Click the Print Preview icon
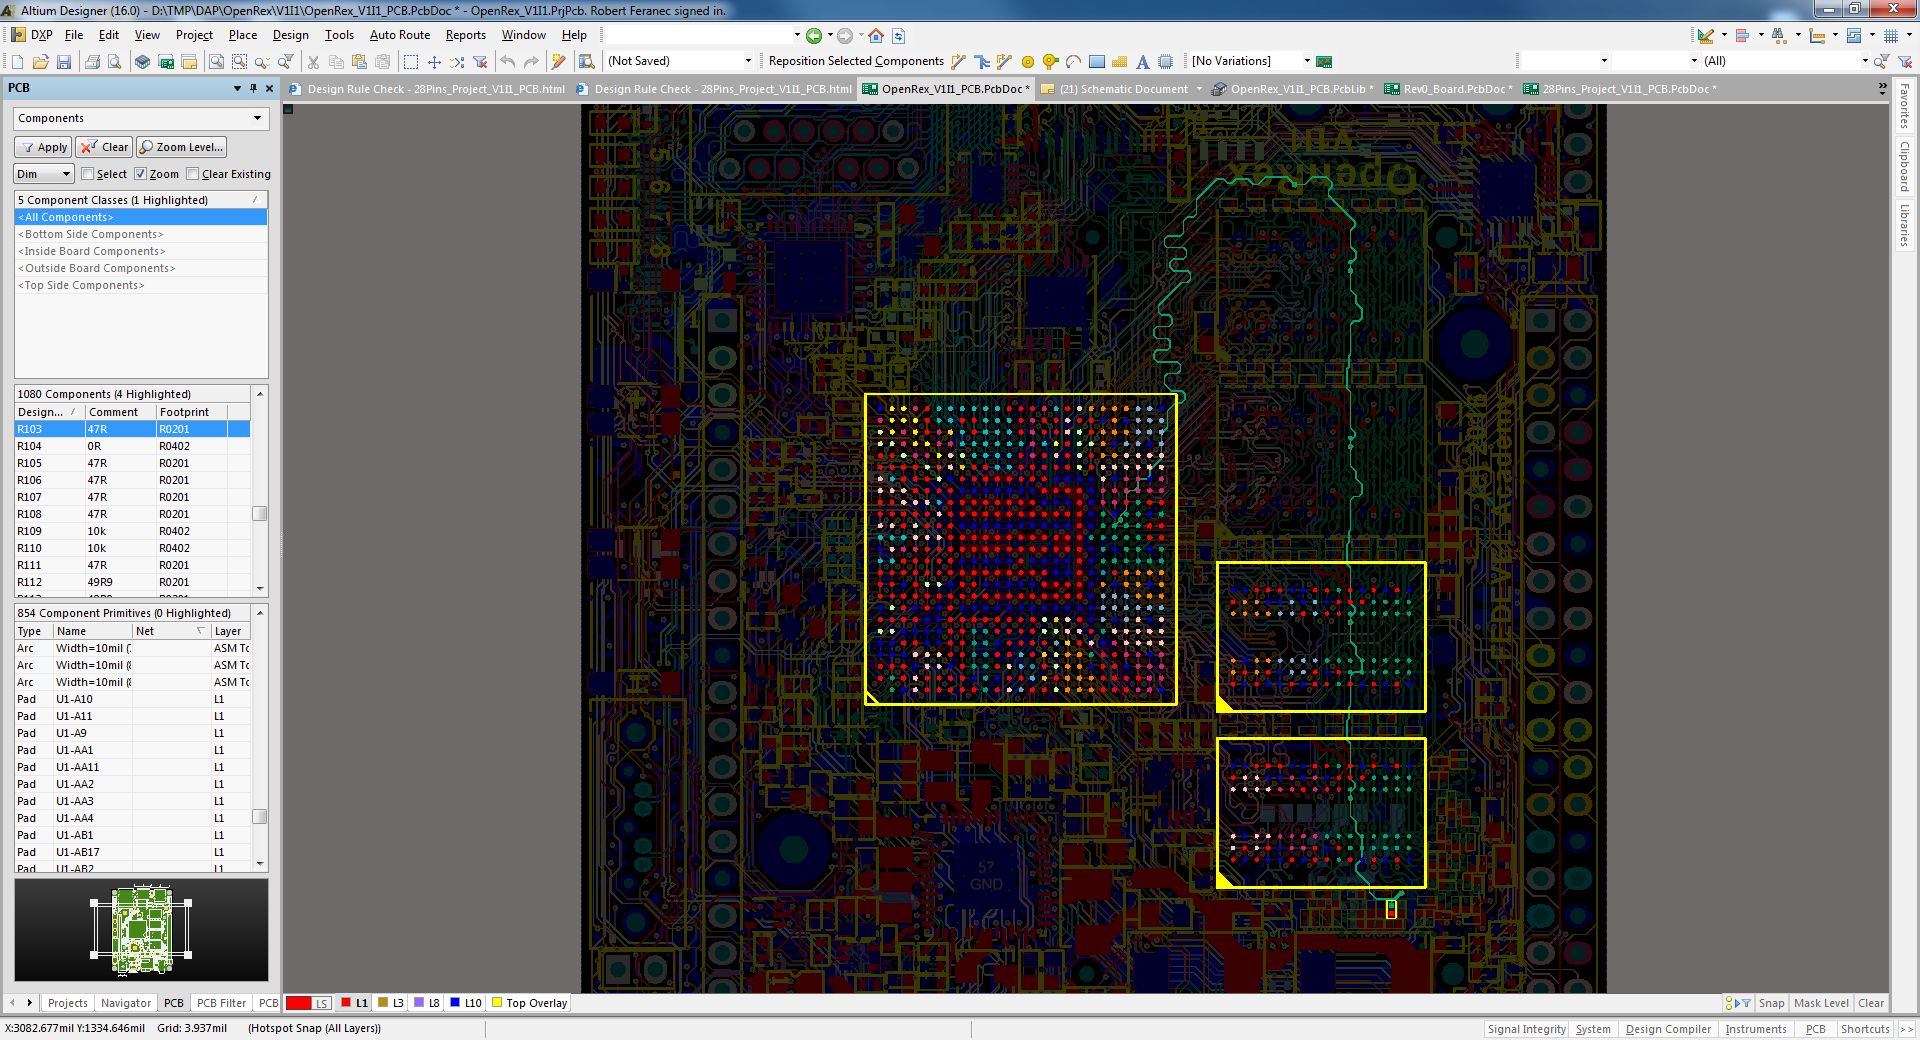Viewport: 1920px width, 1040px height. (x=114, y=61)
